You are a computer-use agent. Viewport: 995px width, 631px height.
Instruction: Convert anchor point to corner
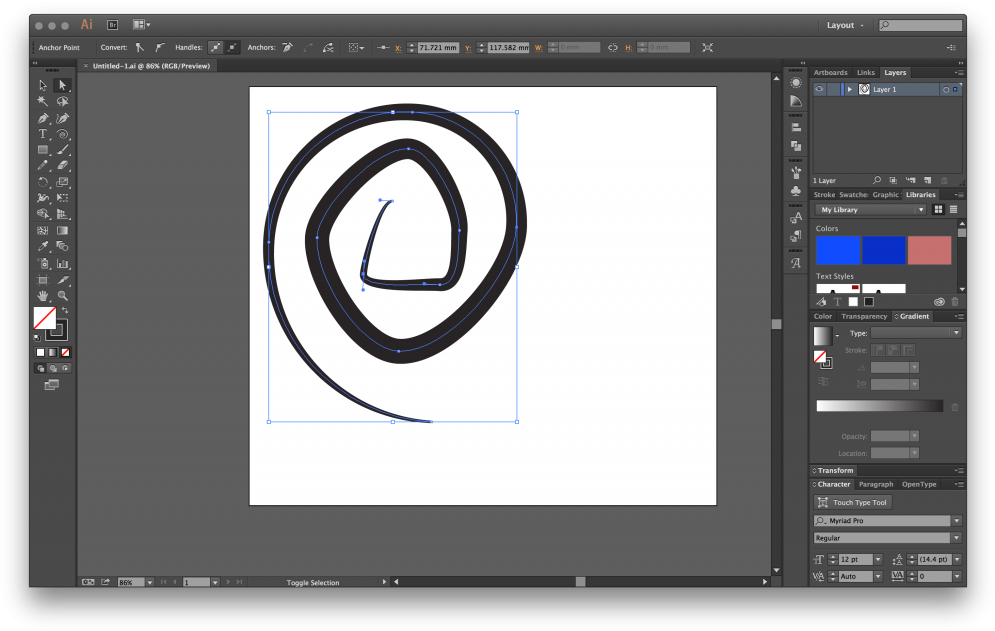click(x=140, y=47)
